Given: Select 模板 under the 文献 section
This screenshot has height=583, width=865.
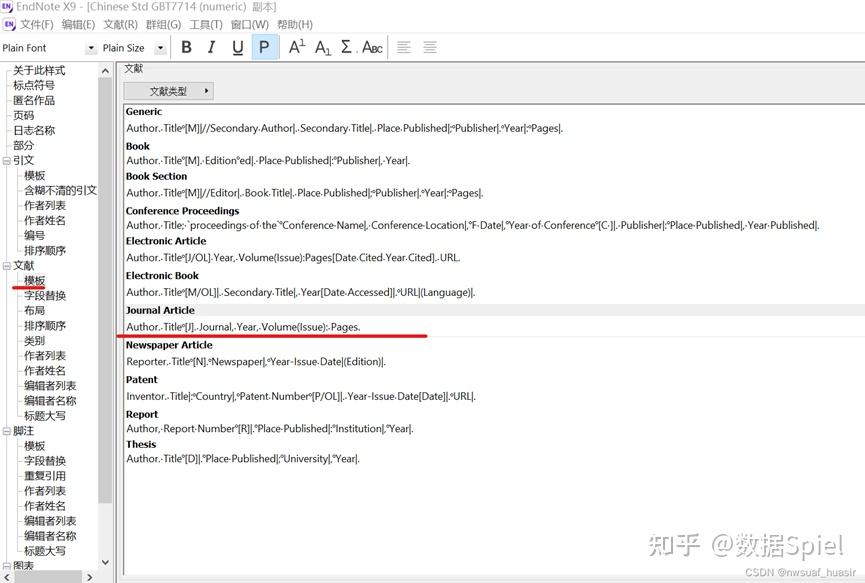Looking at the screenshot, I should point(33,280).
